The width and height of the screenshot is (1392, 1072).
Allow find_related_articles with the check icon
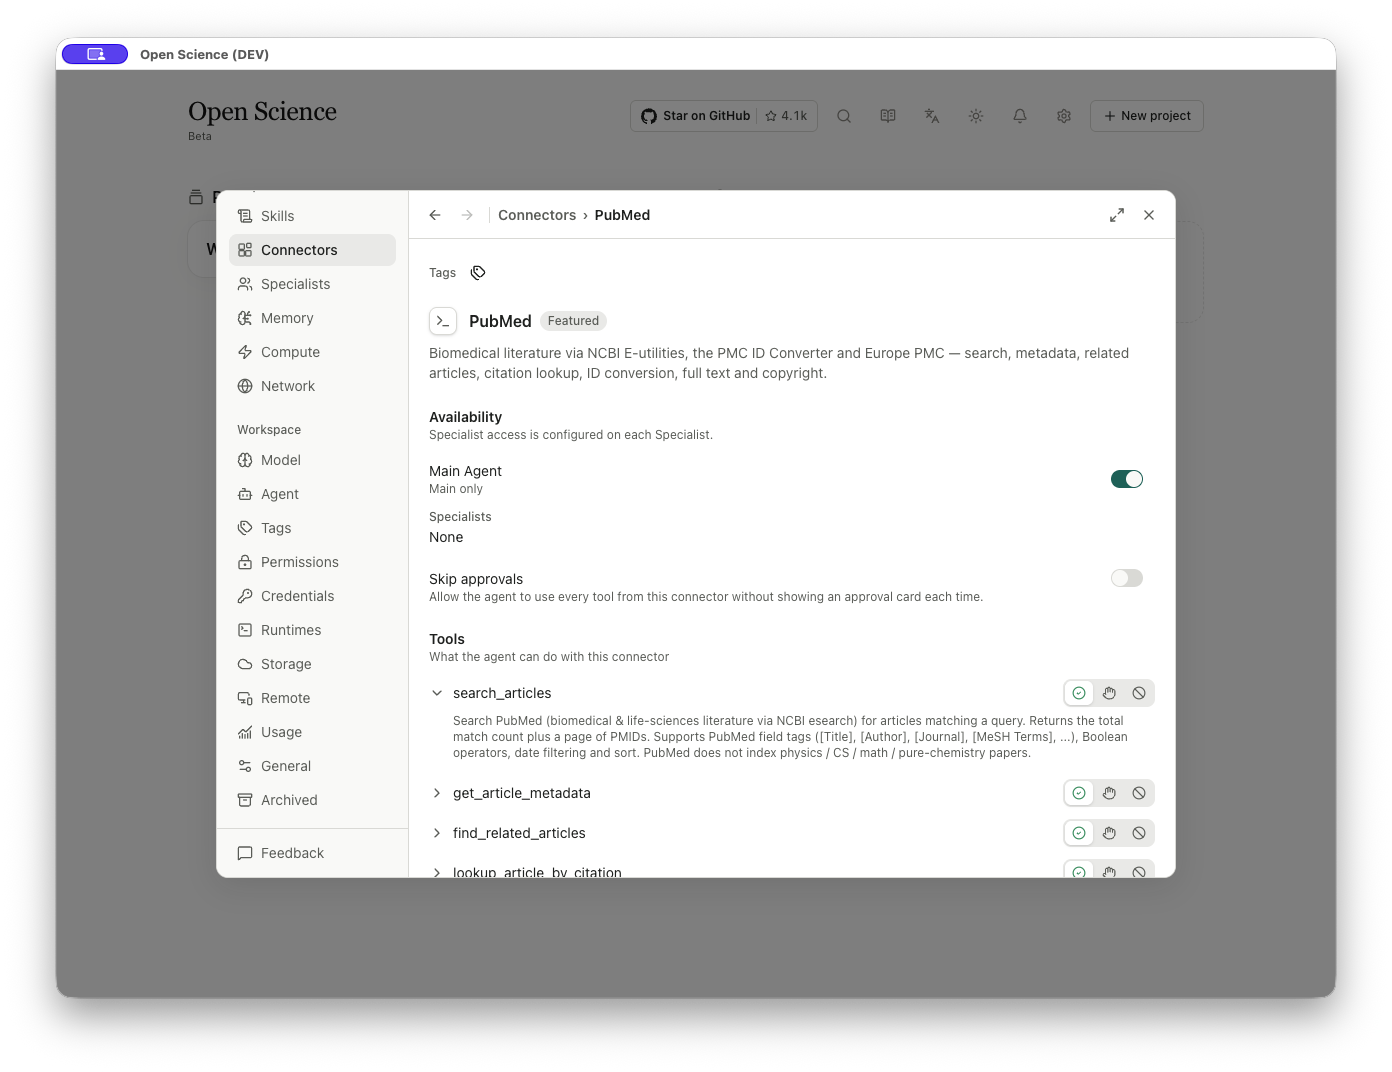1079,833
